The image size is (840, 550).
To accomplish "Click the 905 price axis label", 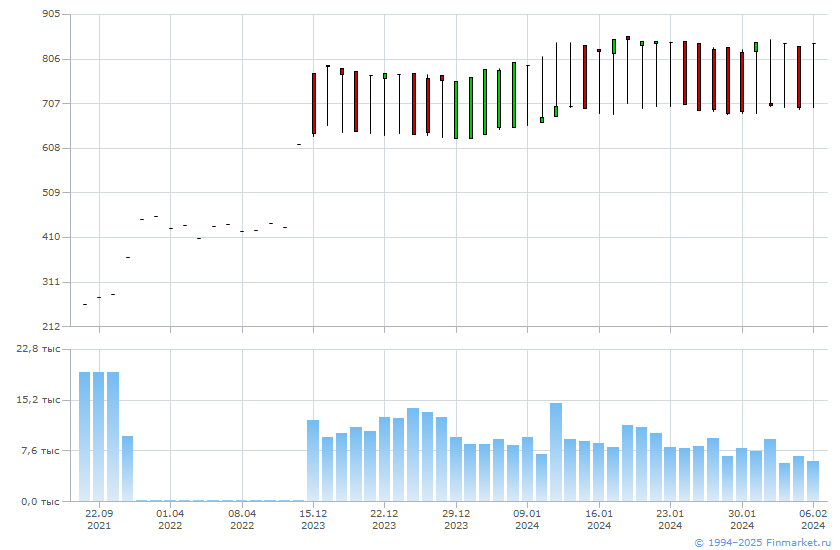I will click(51, 14).
